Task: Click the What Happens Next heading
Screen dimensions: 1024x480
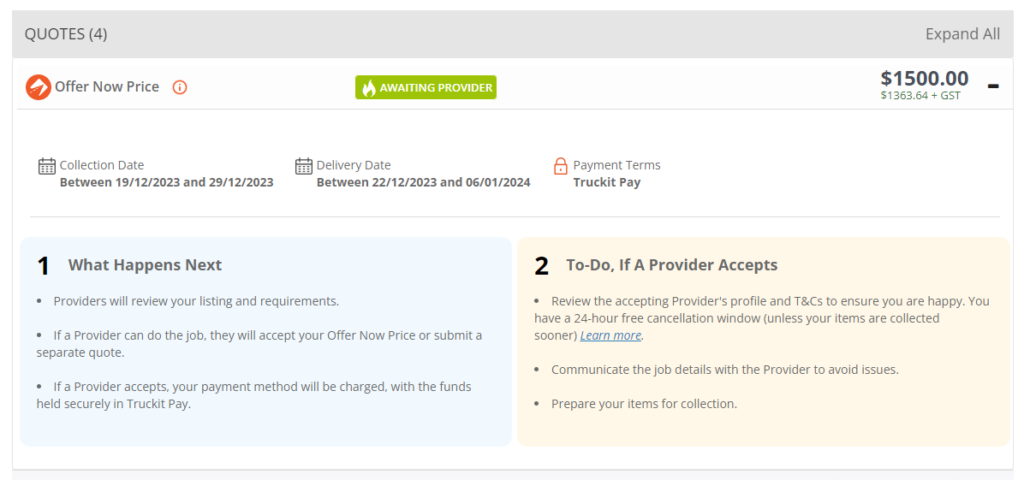Action: [x=145, y=265]
